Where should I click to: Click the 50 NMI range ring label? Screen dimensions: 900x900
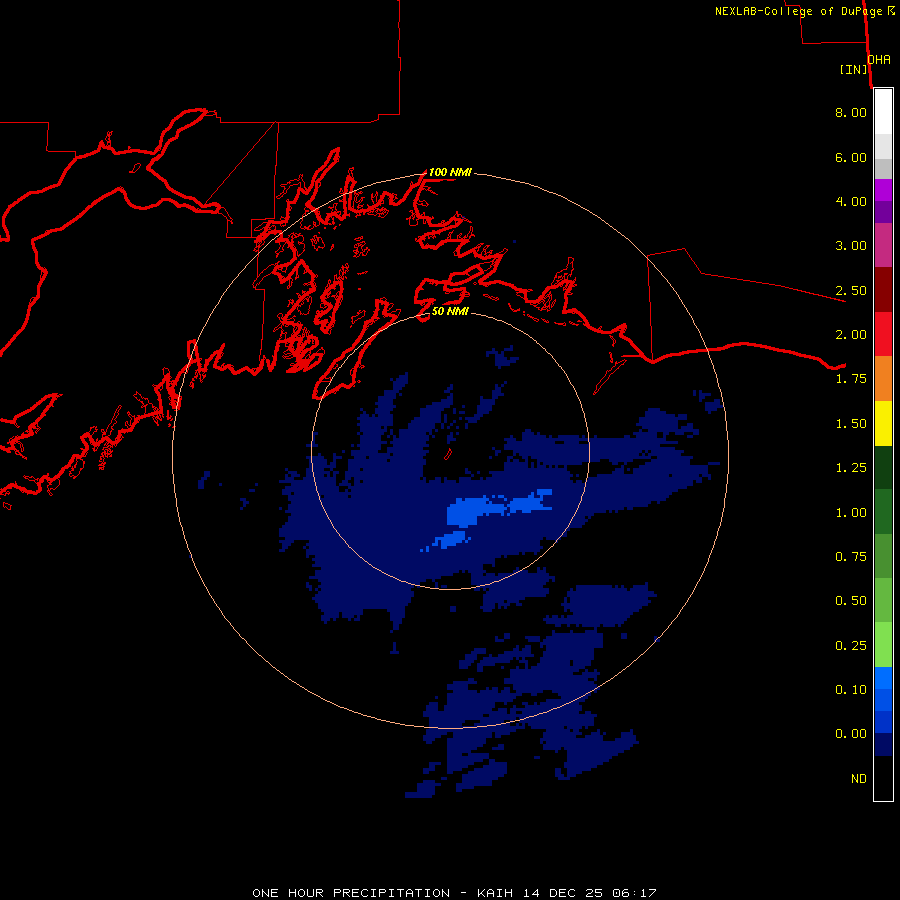pyautogui.click(x=450, y=311)
